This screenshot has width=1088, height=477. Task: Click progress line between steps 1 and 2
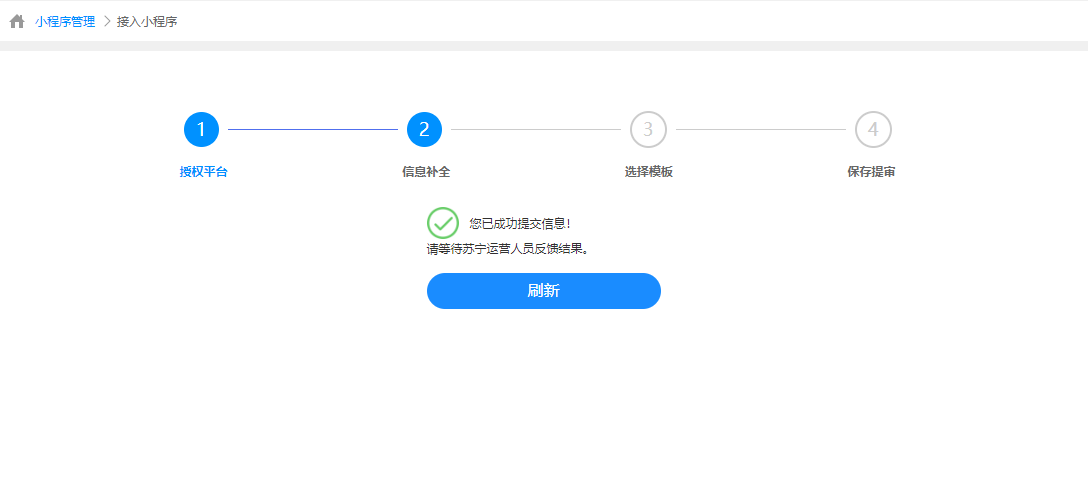point(312,129)
